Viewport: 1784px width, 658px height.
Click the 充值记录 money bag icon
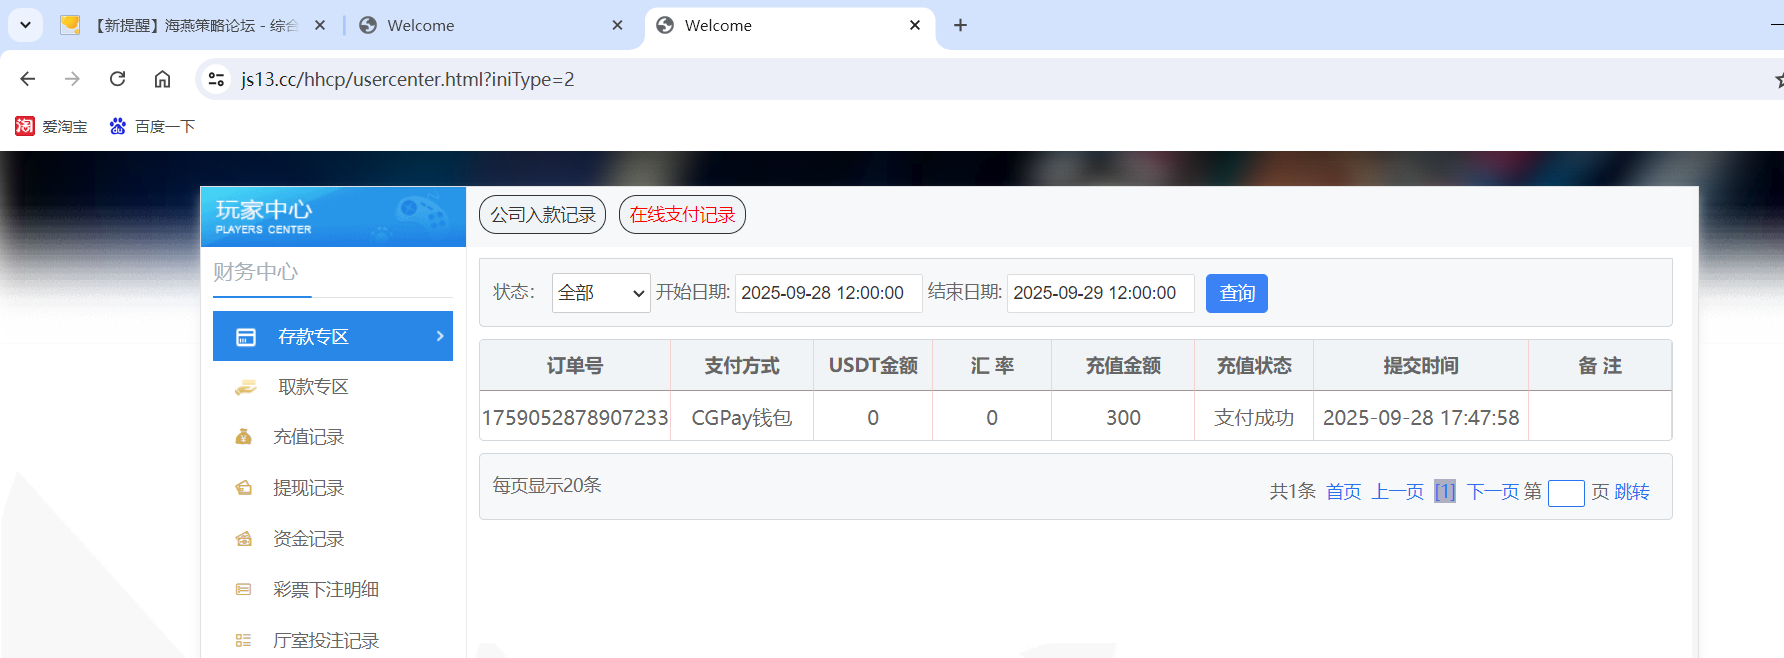pos(243,437)
